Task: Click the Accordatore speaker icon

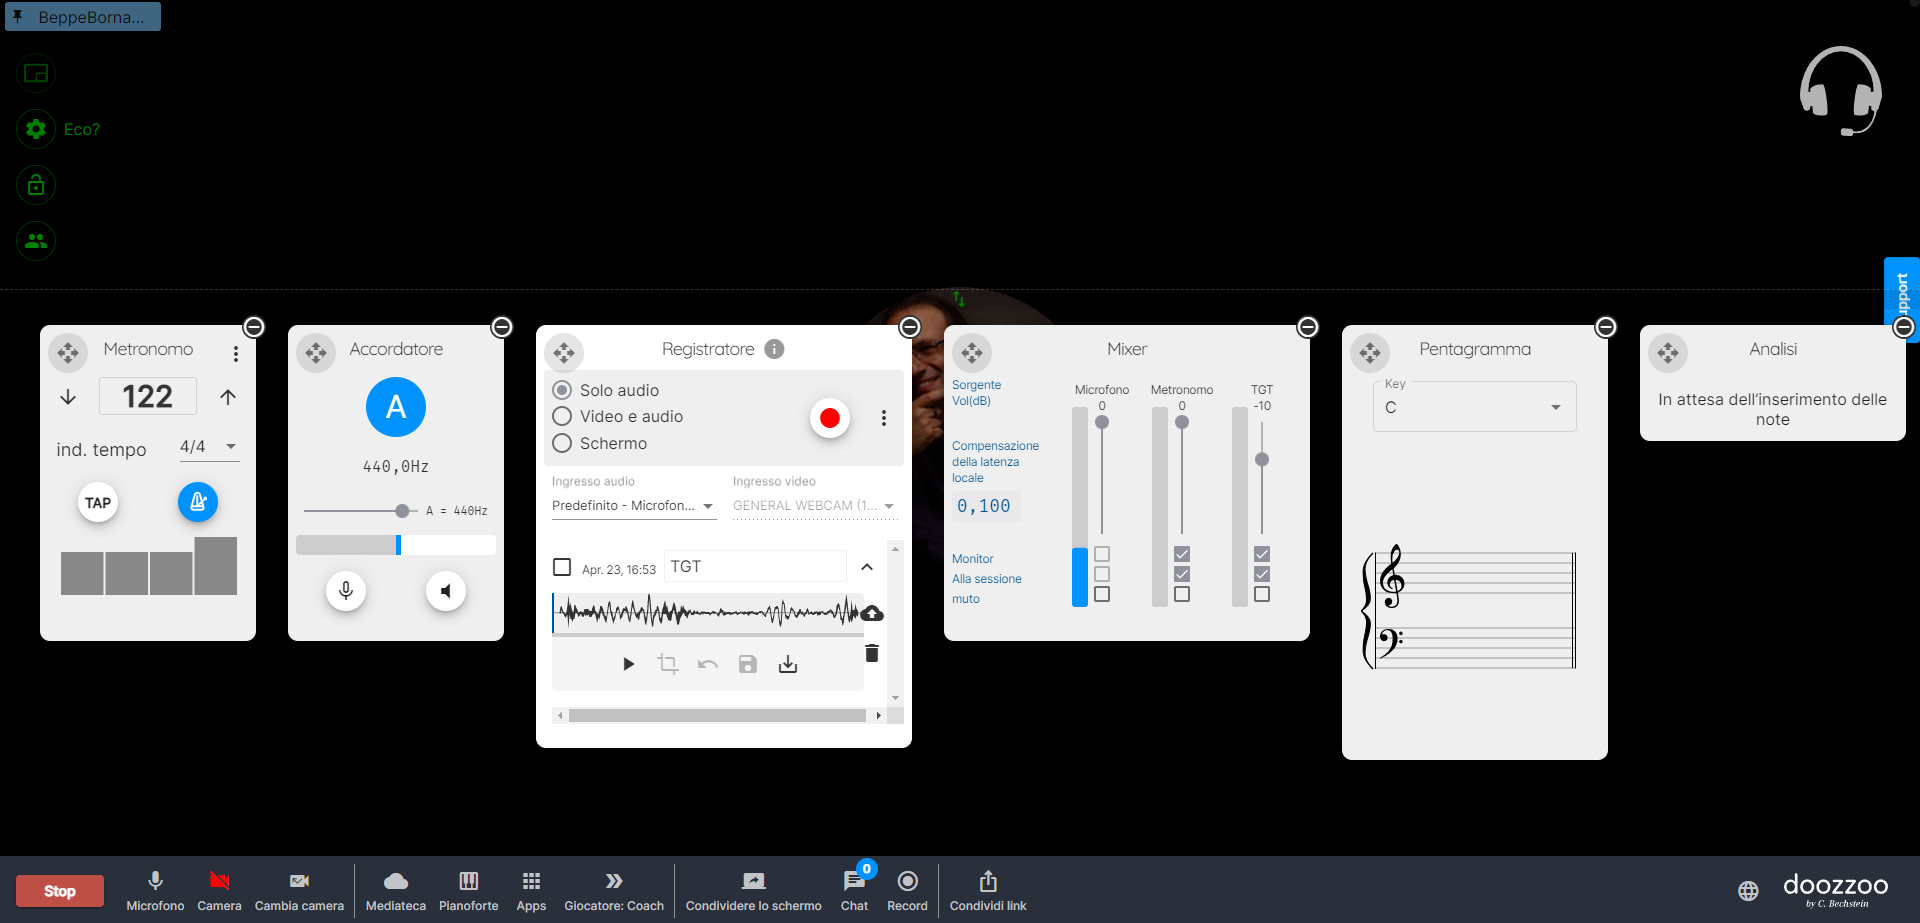Action: tap(446, 591)
